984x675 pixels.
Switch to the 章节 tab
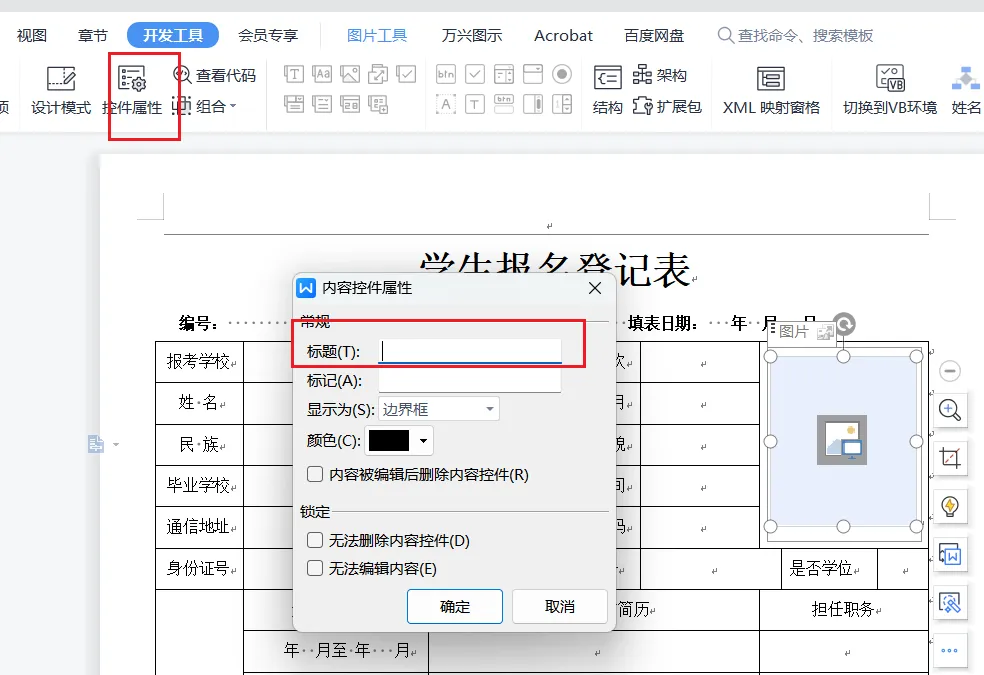tap(93, 35)
